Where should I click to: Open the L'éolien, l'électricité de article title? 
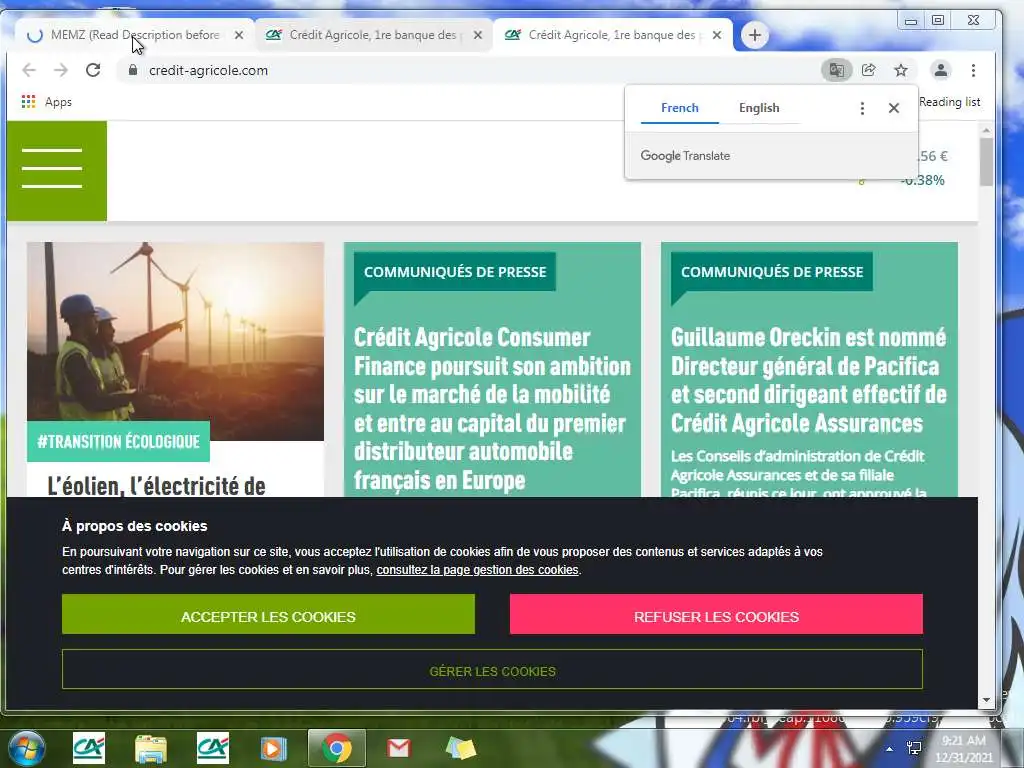tap(157, 486)
